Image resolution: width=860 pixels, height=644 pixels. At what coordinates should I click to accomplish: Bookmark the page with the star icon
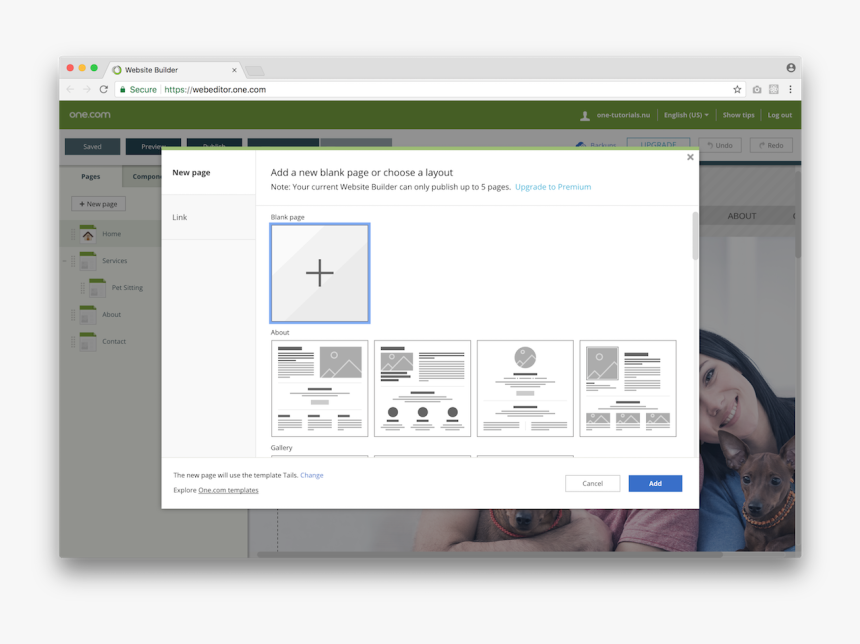pyautogui.click(x=737, y=89)
